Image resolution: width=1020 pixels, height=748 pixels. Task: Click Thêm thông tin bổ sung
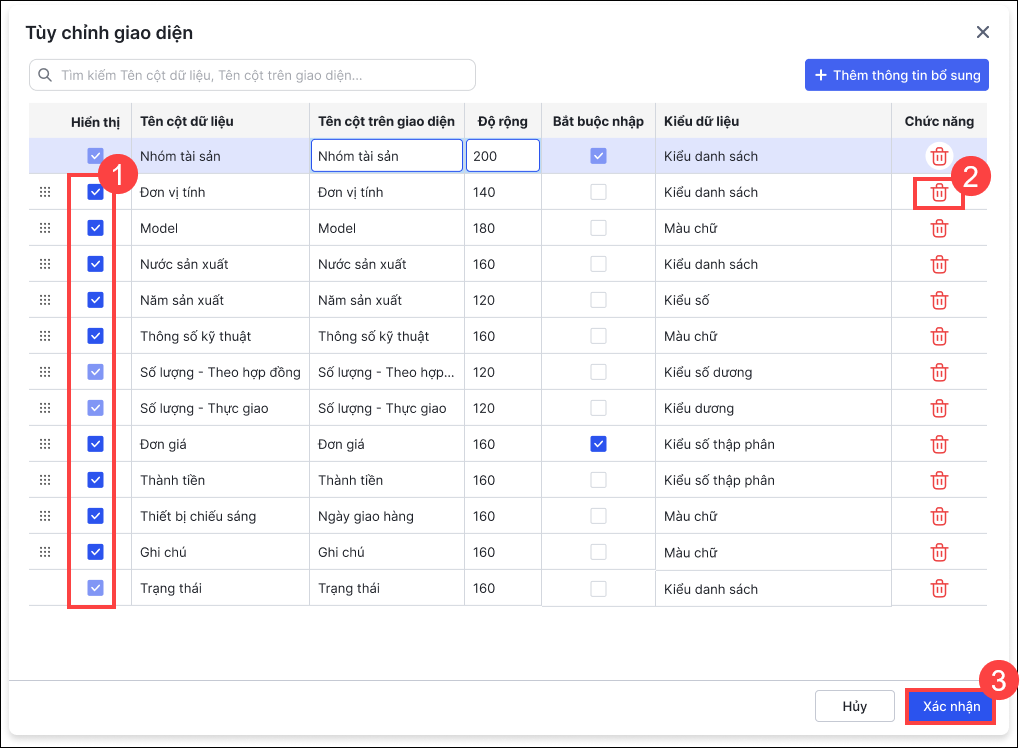[897, 75]
